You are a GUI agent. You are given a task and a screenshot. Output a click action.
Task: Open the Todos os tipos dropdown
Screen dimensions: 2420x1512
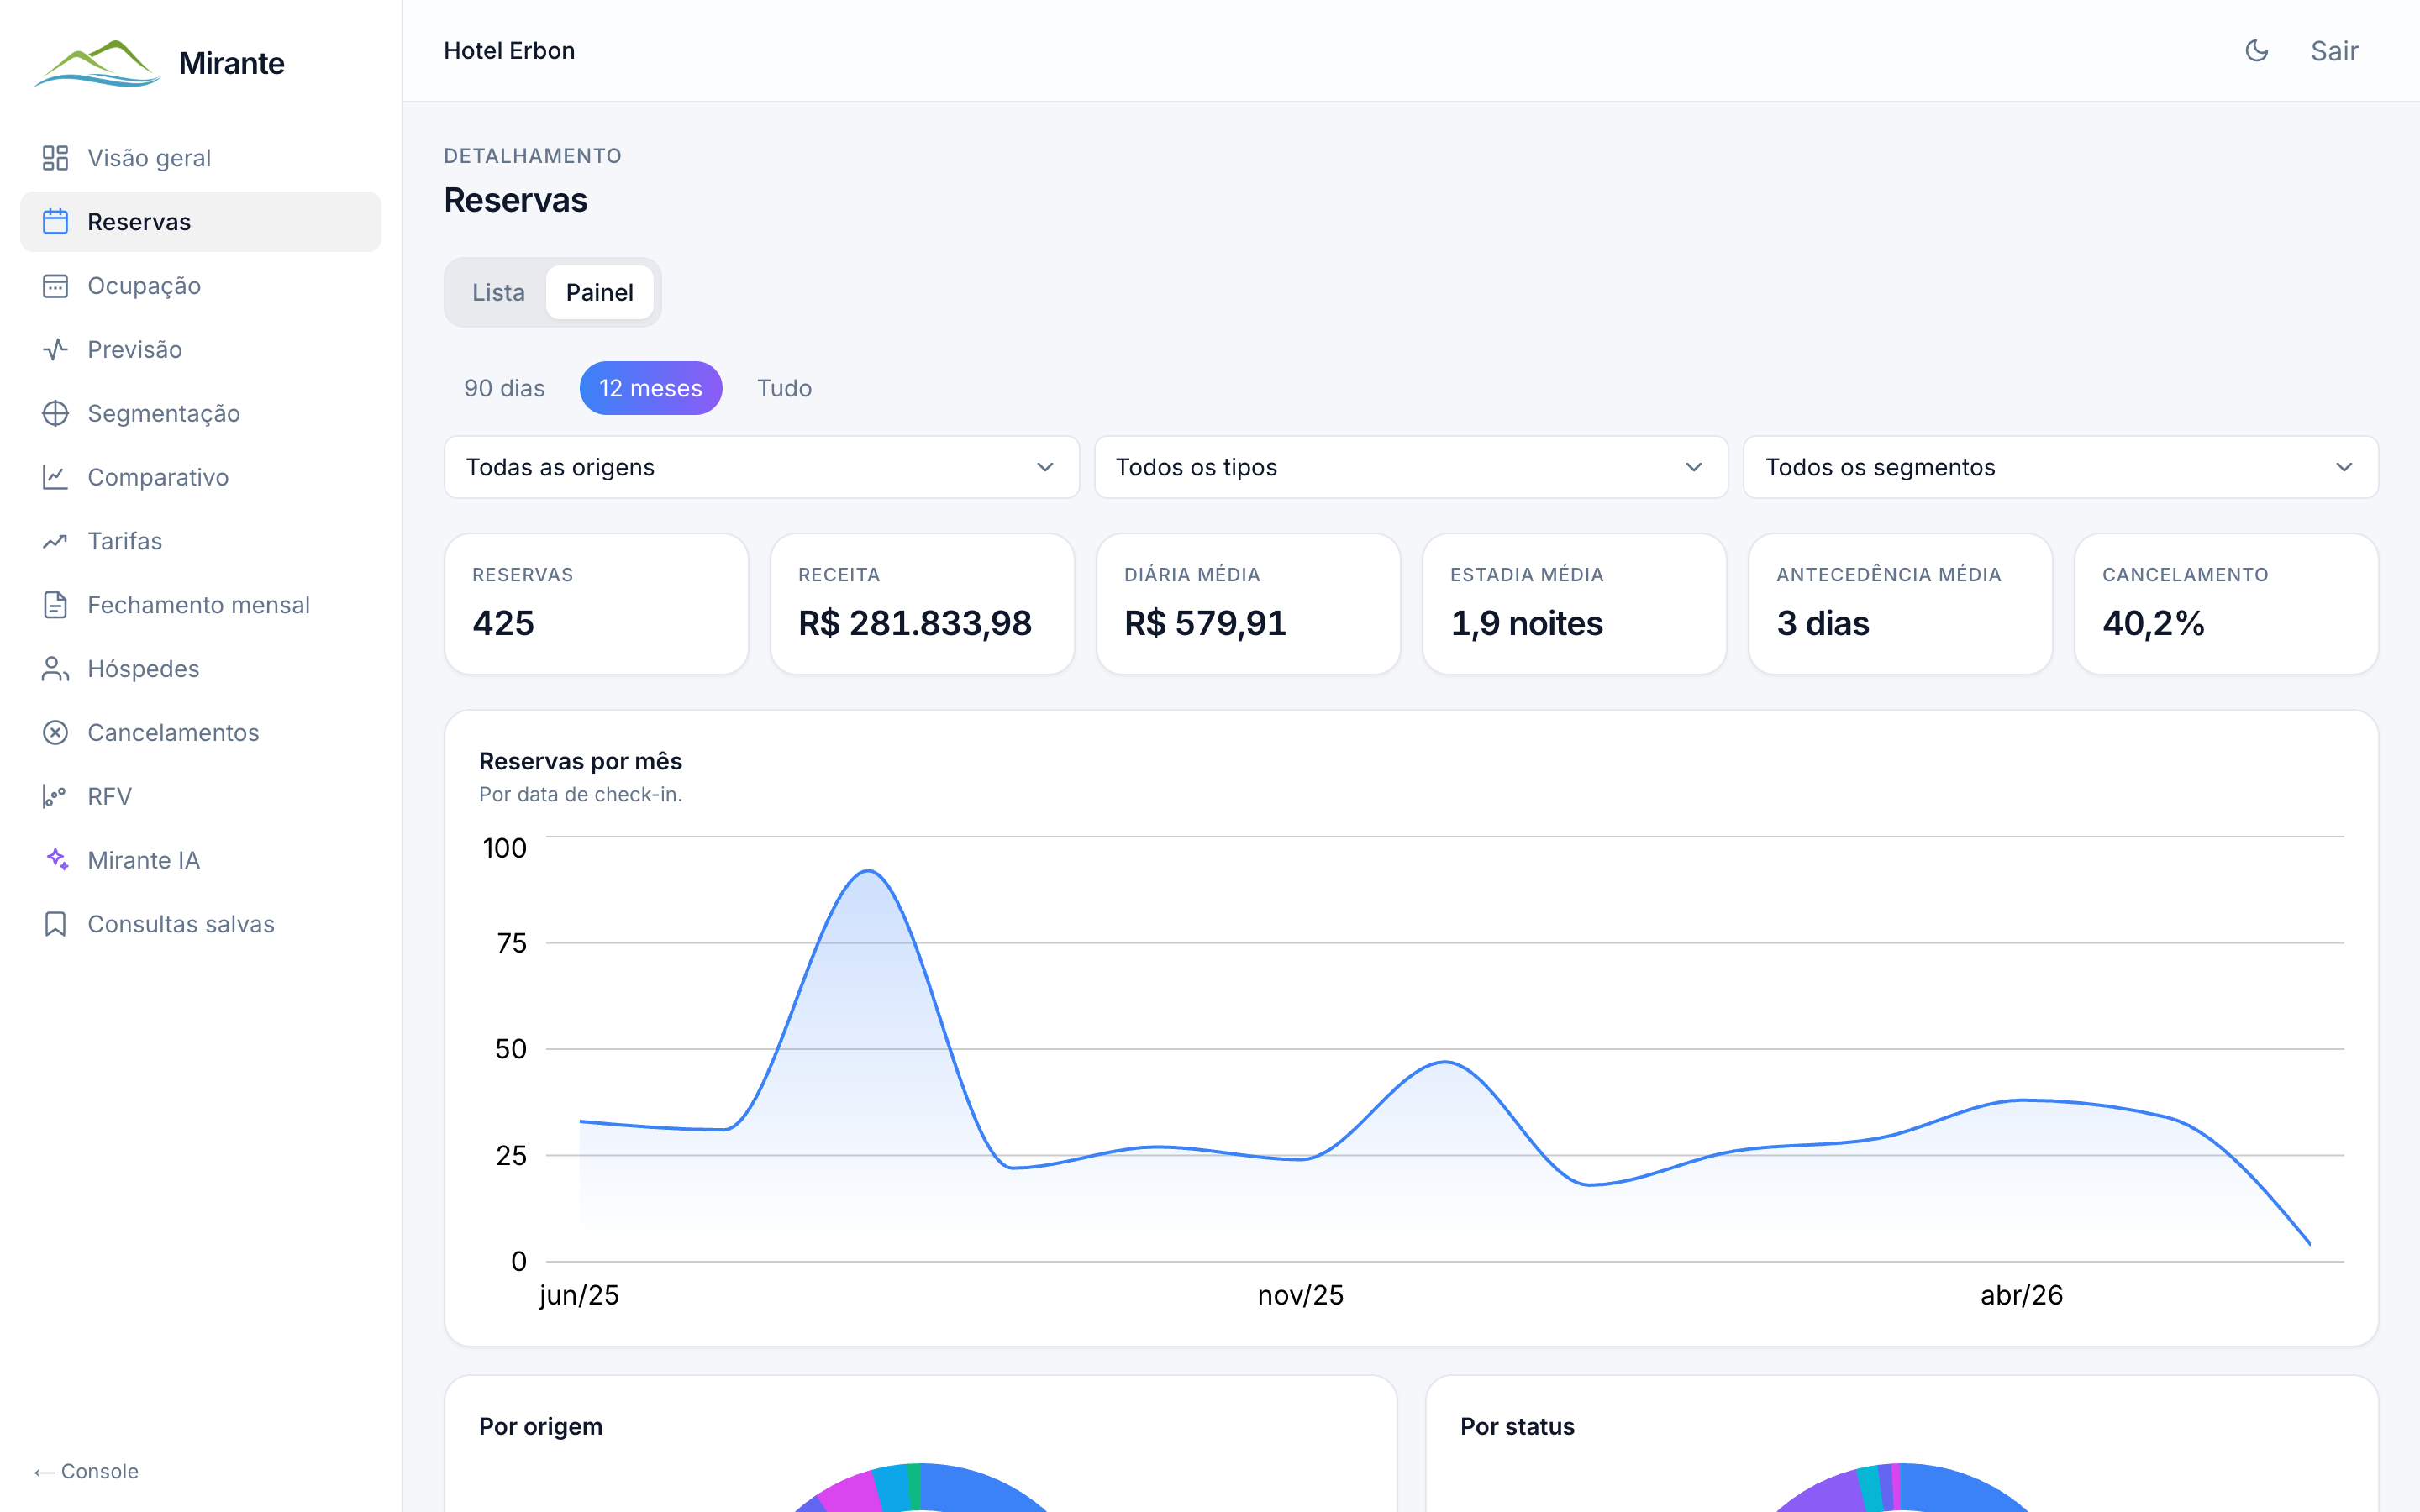tap(1411, 467)
